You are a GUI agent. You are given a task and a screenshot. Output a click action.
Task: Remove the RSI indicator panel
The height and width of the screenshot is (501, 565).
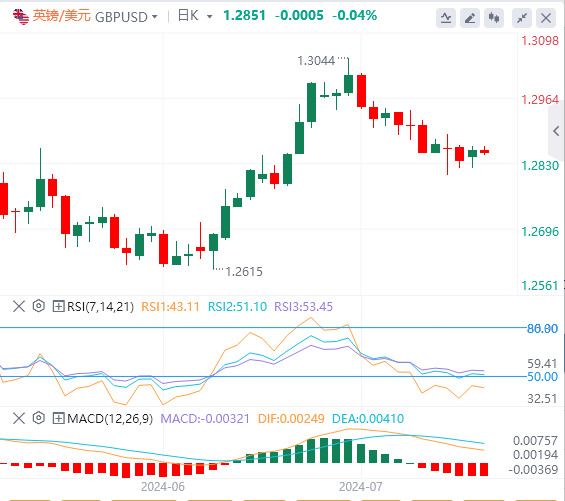[19, 306]
